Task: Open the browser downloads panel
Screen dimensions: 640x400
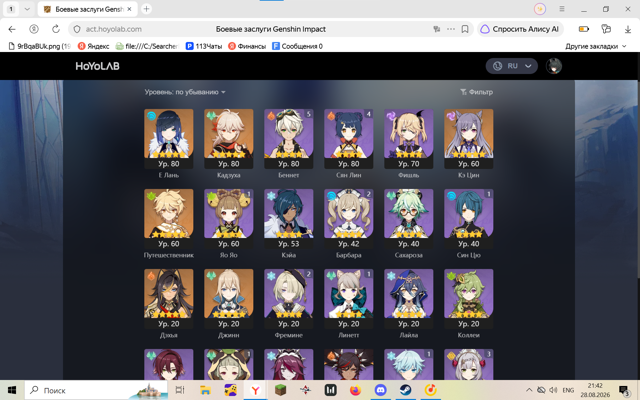Action: coord(628,29)
